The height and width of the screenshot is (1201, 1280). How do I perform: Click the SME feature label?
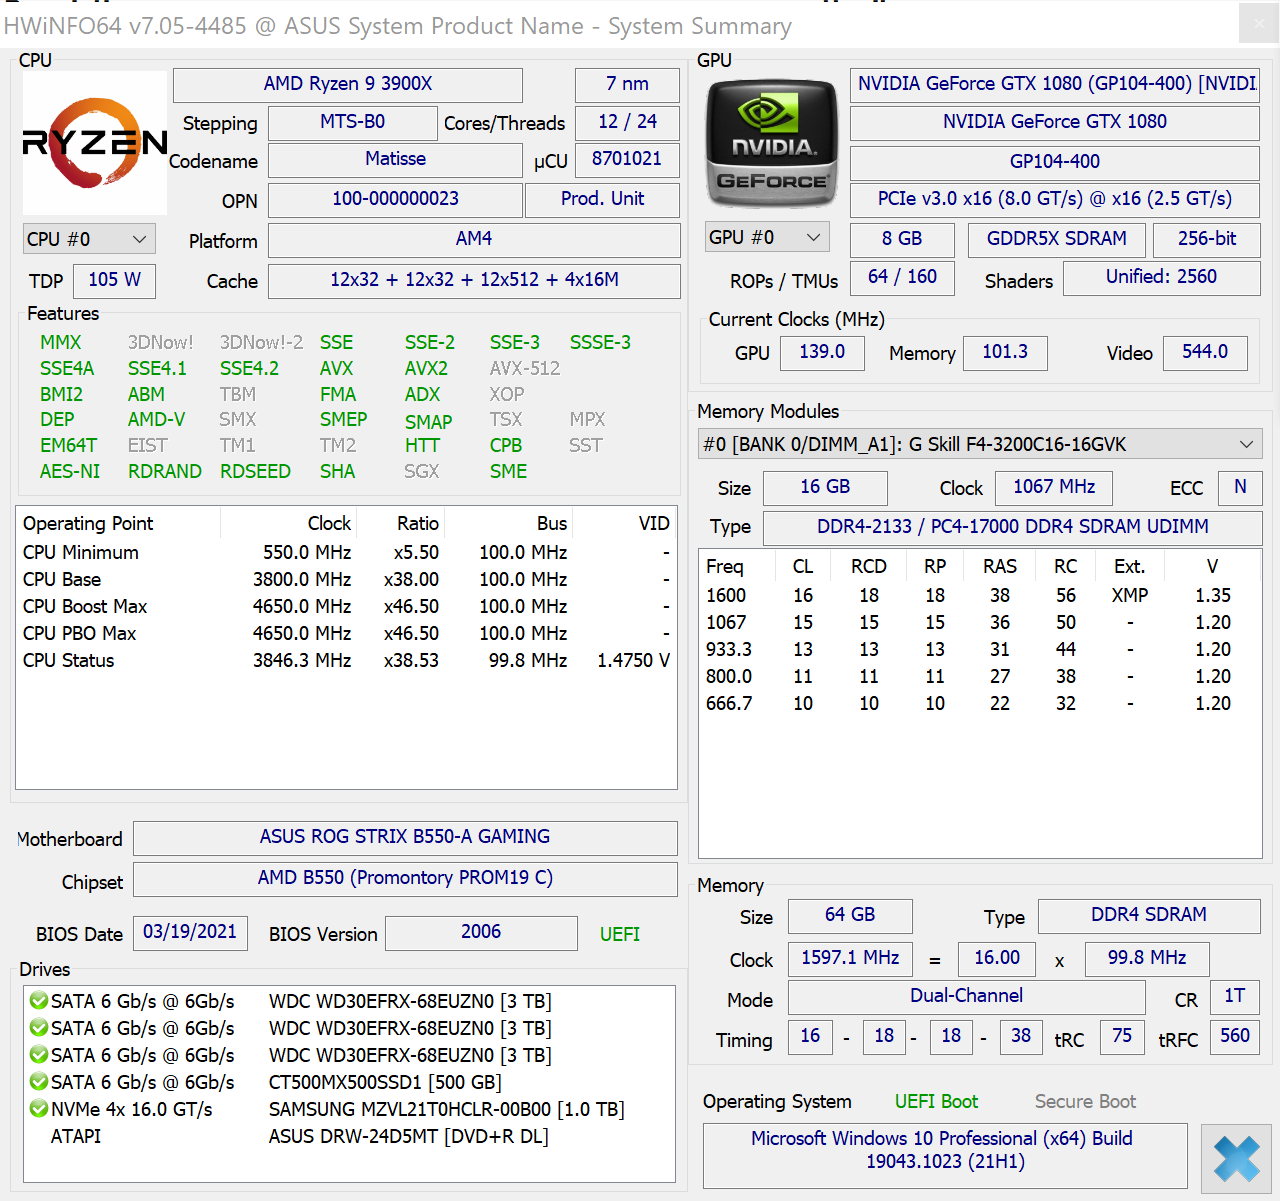click(x=508, y=471)
